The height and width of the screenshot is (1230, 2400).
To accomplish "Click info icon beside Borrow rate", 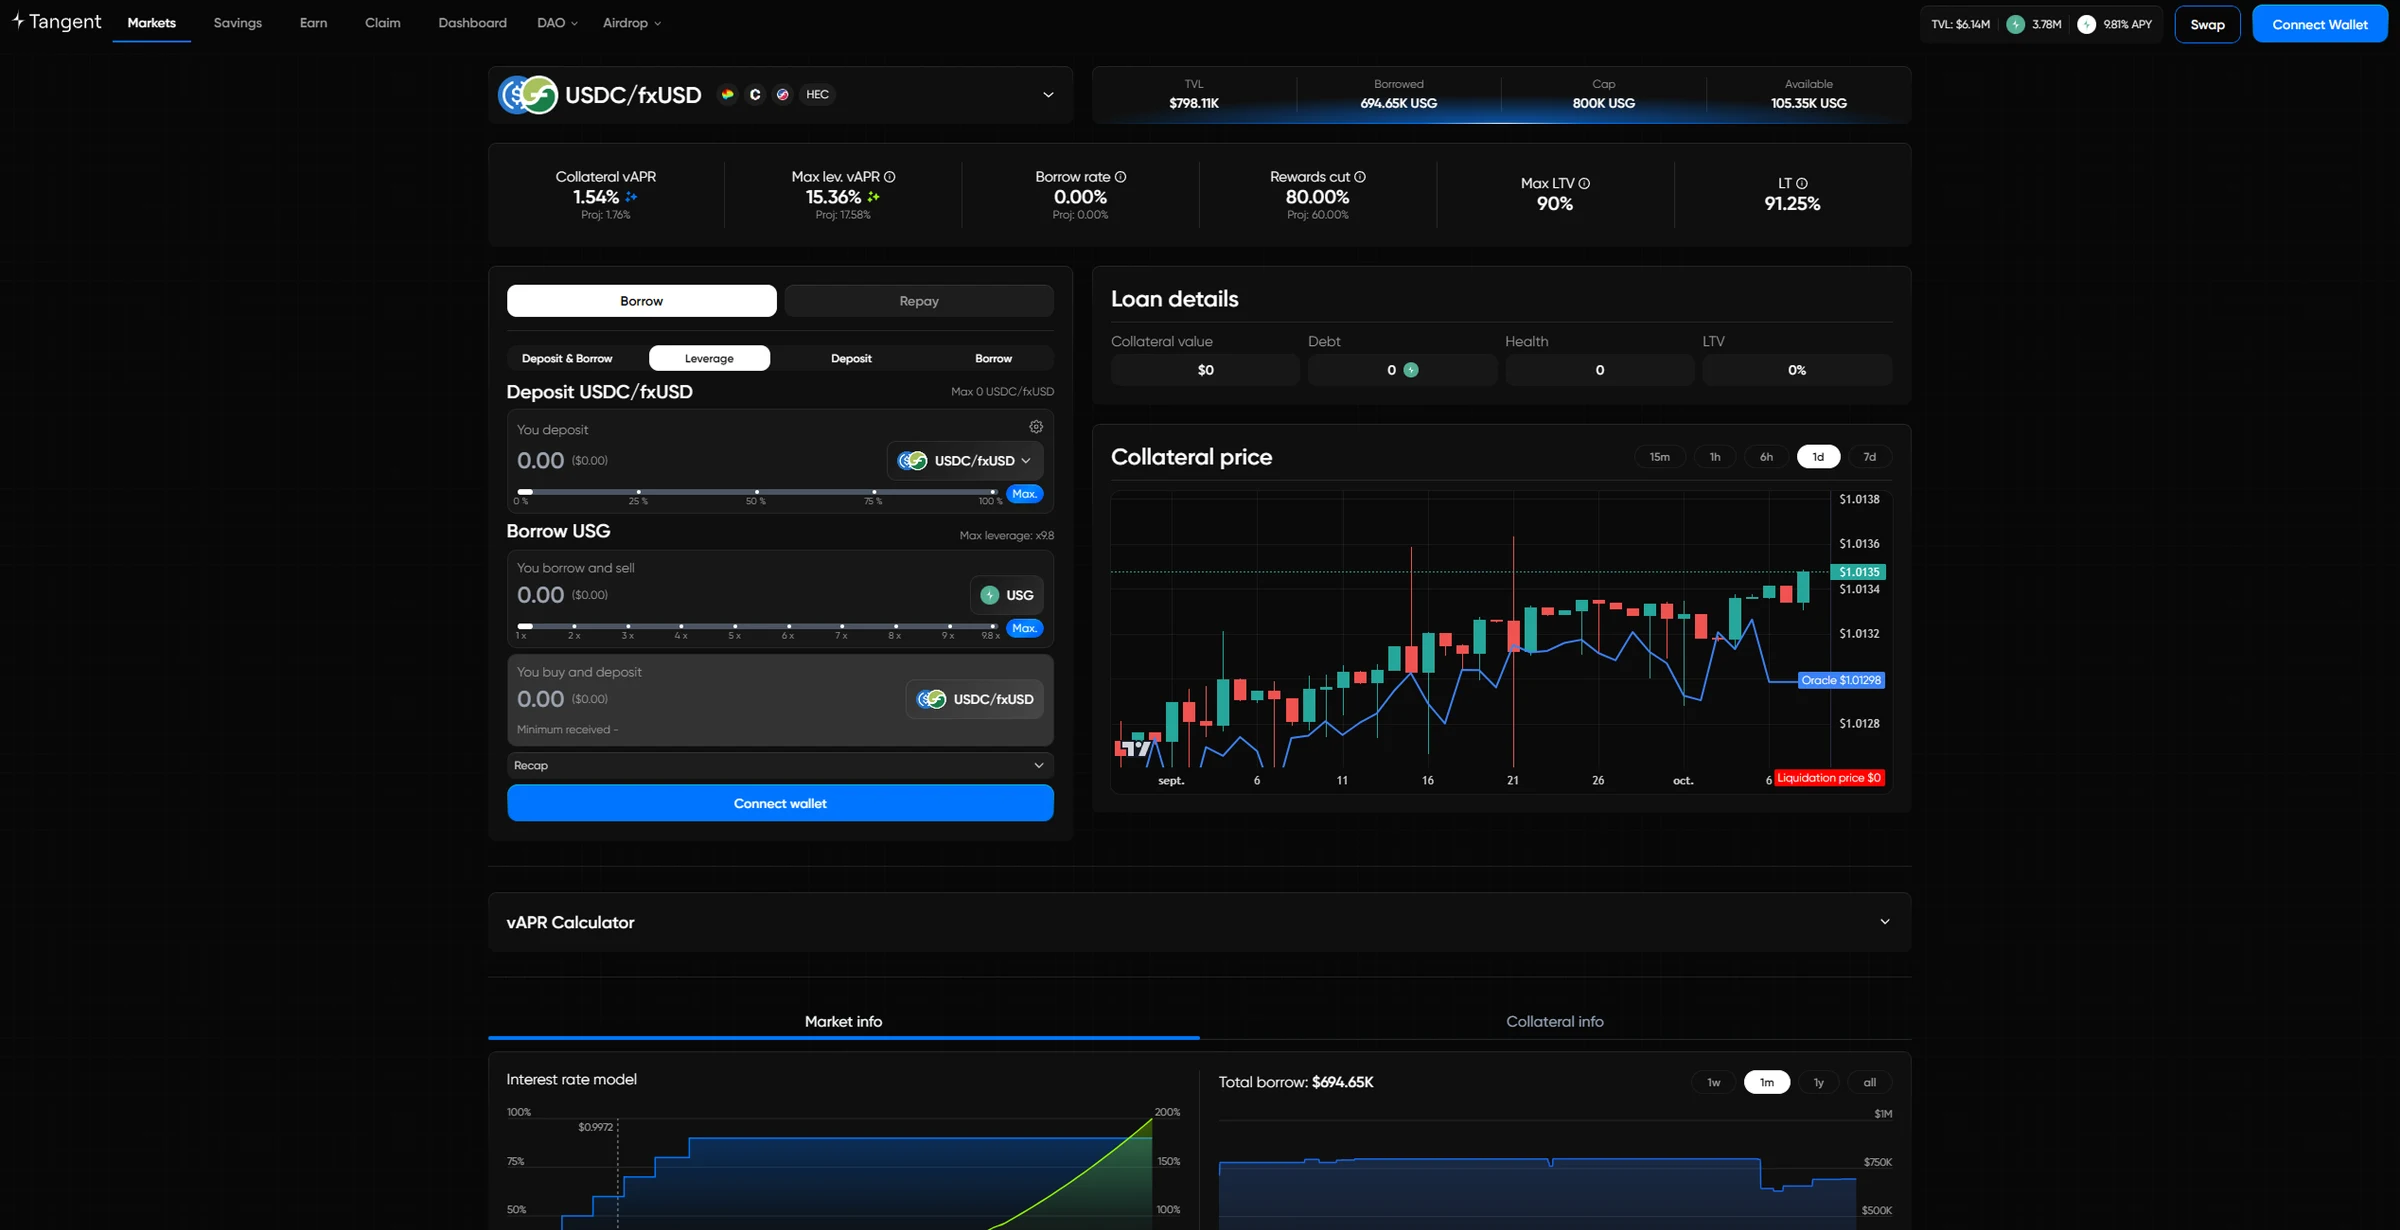I will coord(1121,177).
